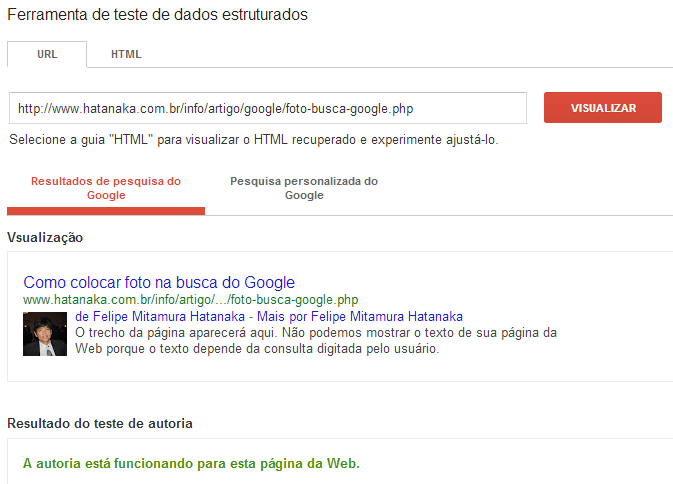Click the 'Vsualização' heading

point(45,238)
